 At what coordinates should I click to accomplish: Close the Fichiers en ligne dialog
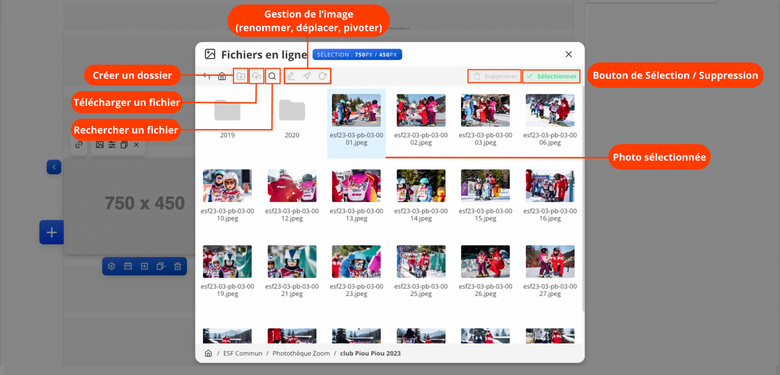coord(569,54)
